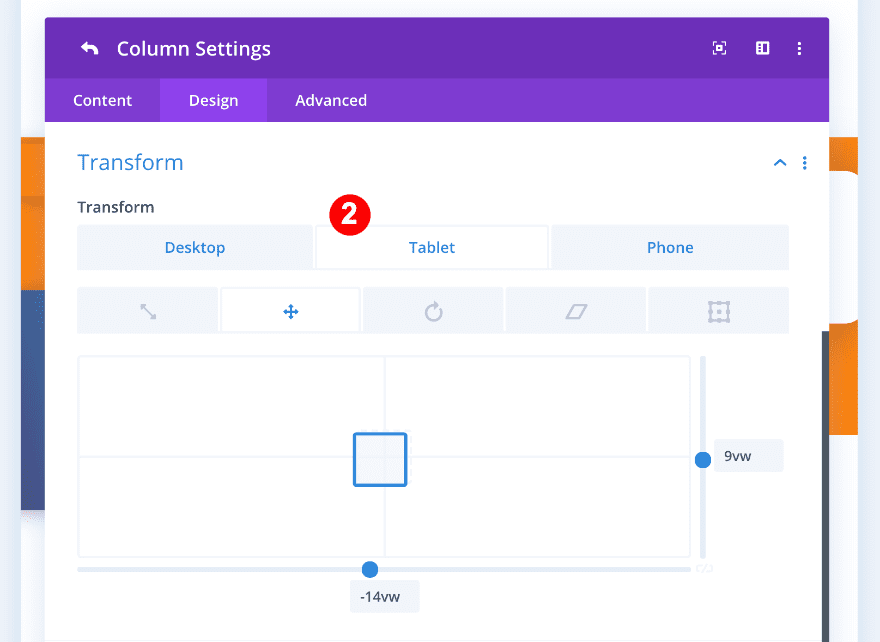Switch to the Tablet responsive view
The width and height of the screenshot is (880, 642).
(x=431, y=247)
